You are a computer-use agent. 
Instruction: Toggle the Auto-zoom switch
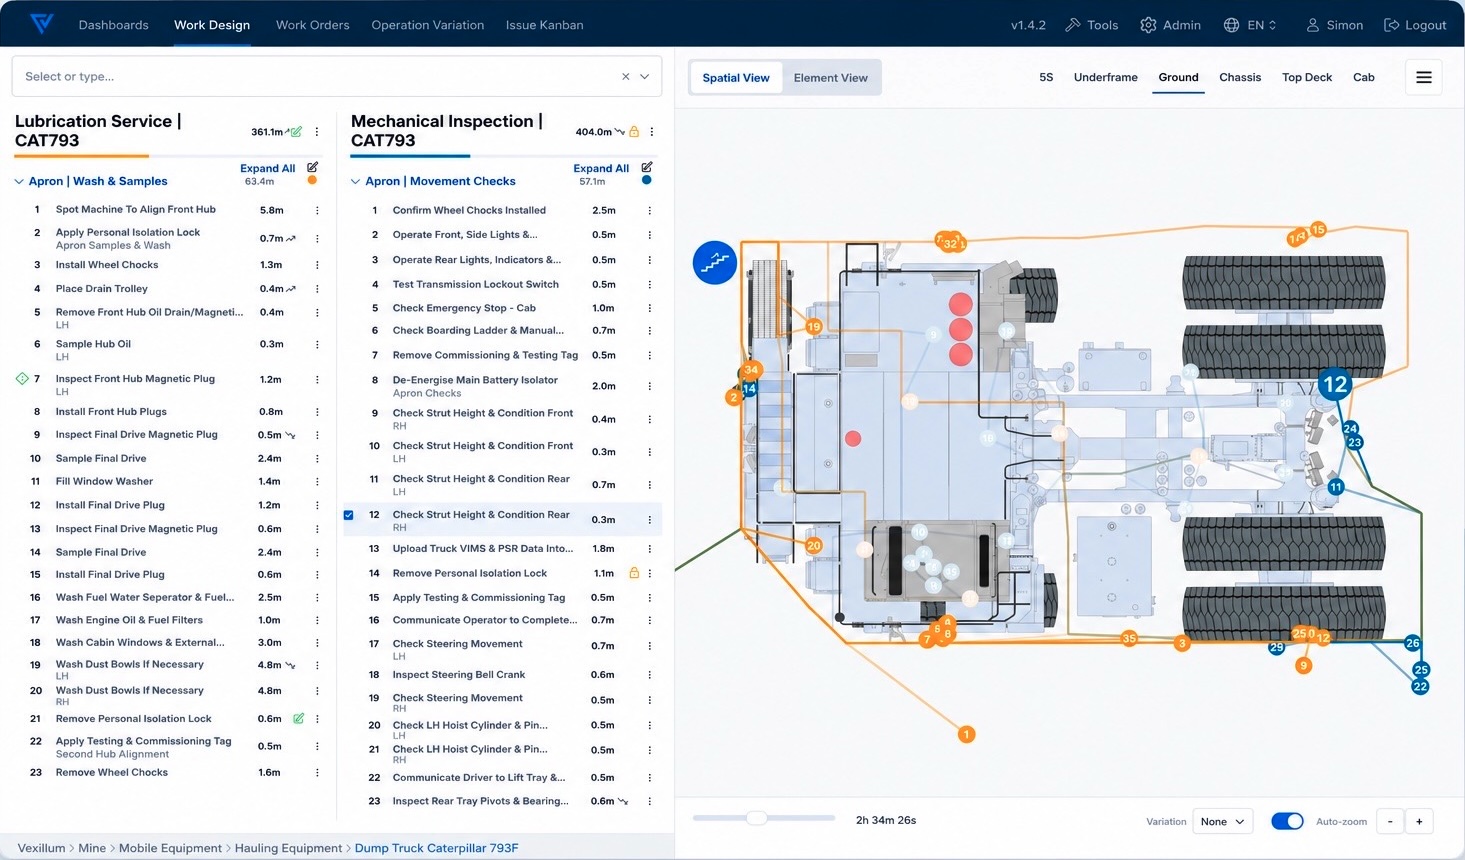(1287, 821)
